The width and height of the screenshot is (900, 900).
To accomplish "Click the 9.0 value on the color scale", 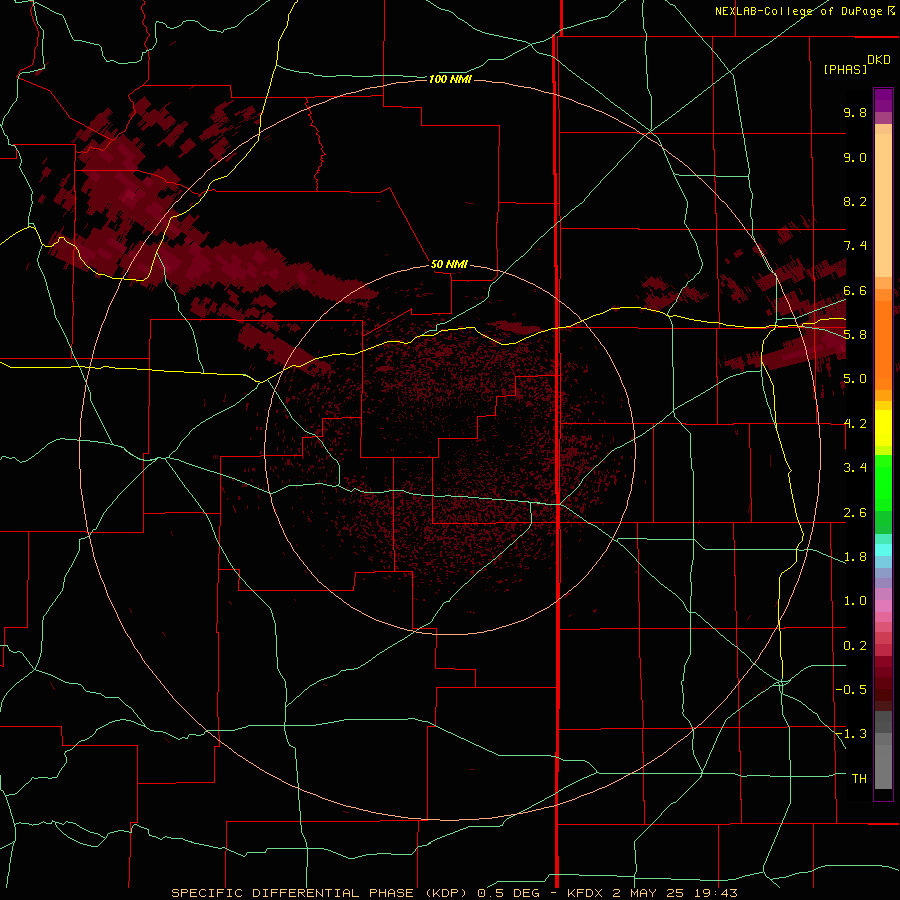I will click(855, 157).
